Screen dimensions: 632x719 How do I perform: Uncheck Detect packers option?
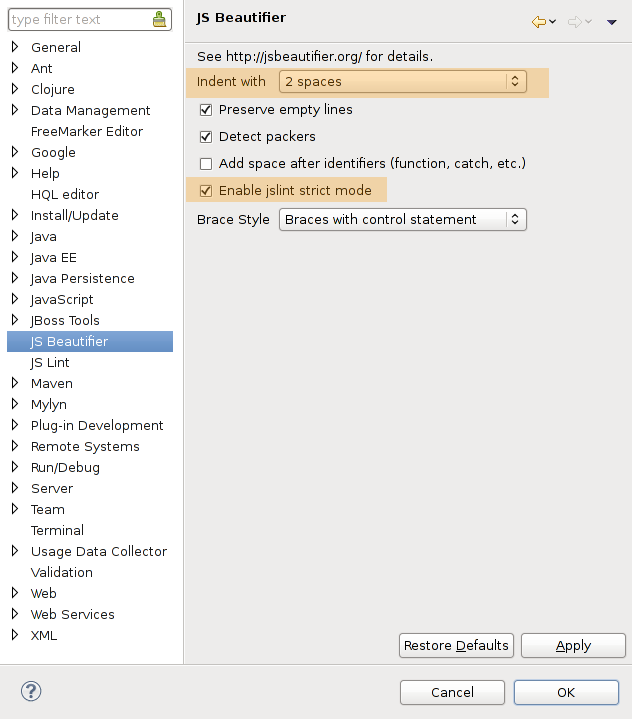[206, 136]
